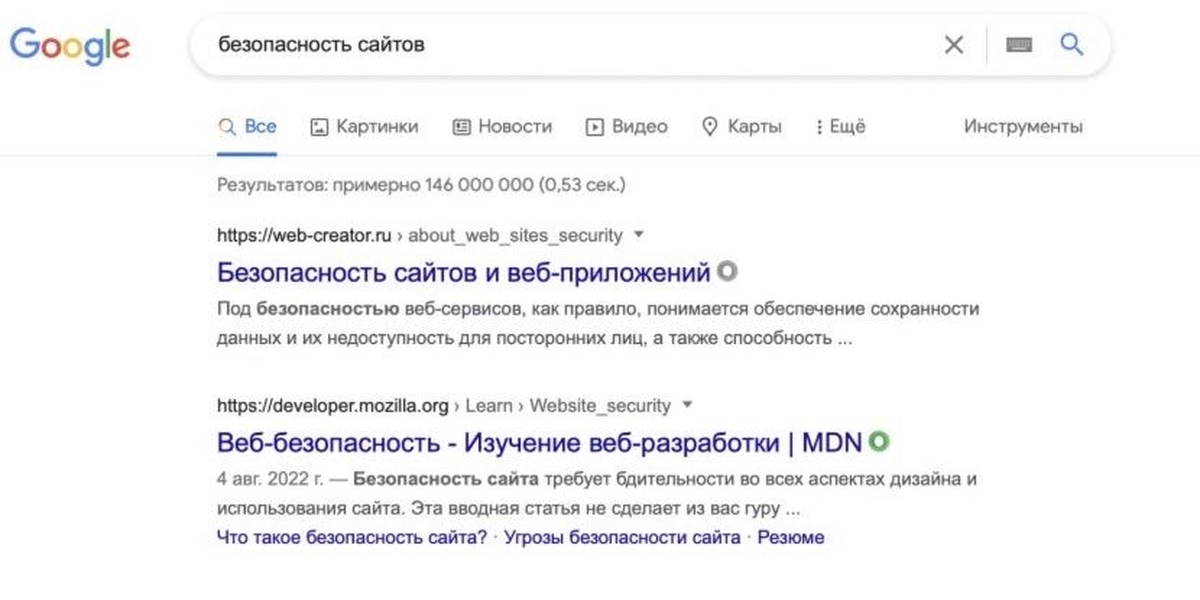Open result Безопасность сайтов и веб-приложений
The height and width of the screenshot is (600, 1200).
click(463, 271)
